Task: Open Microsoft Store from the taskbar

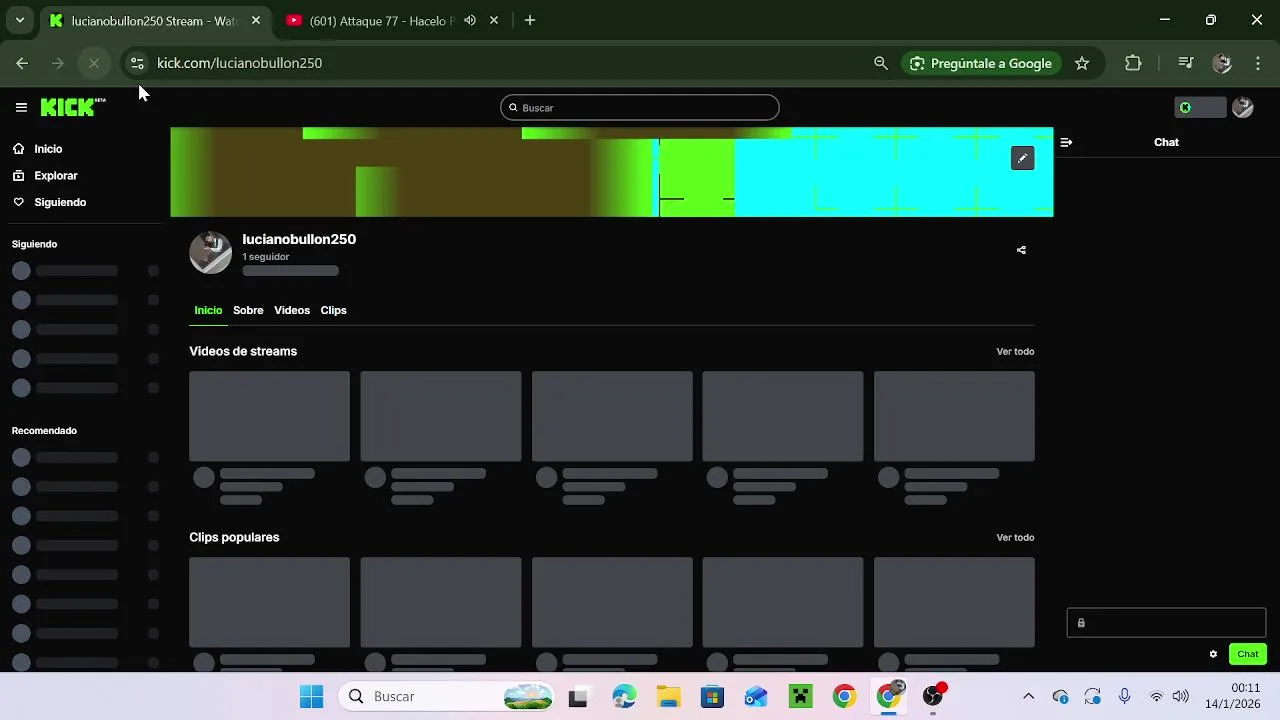Action: (x=712, y=696)
